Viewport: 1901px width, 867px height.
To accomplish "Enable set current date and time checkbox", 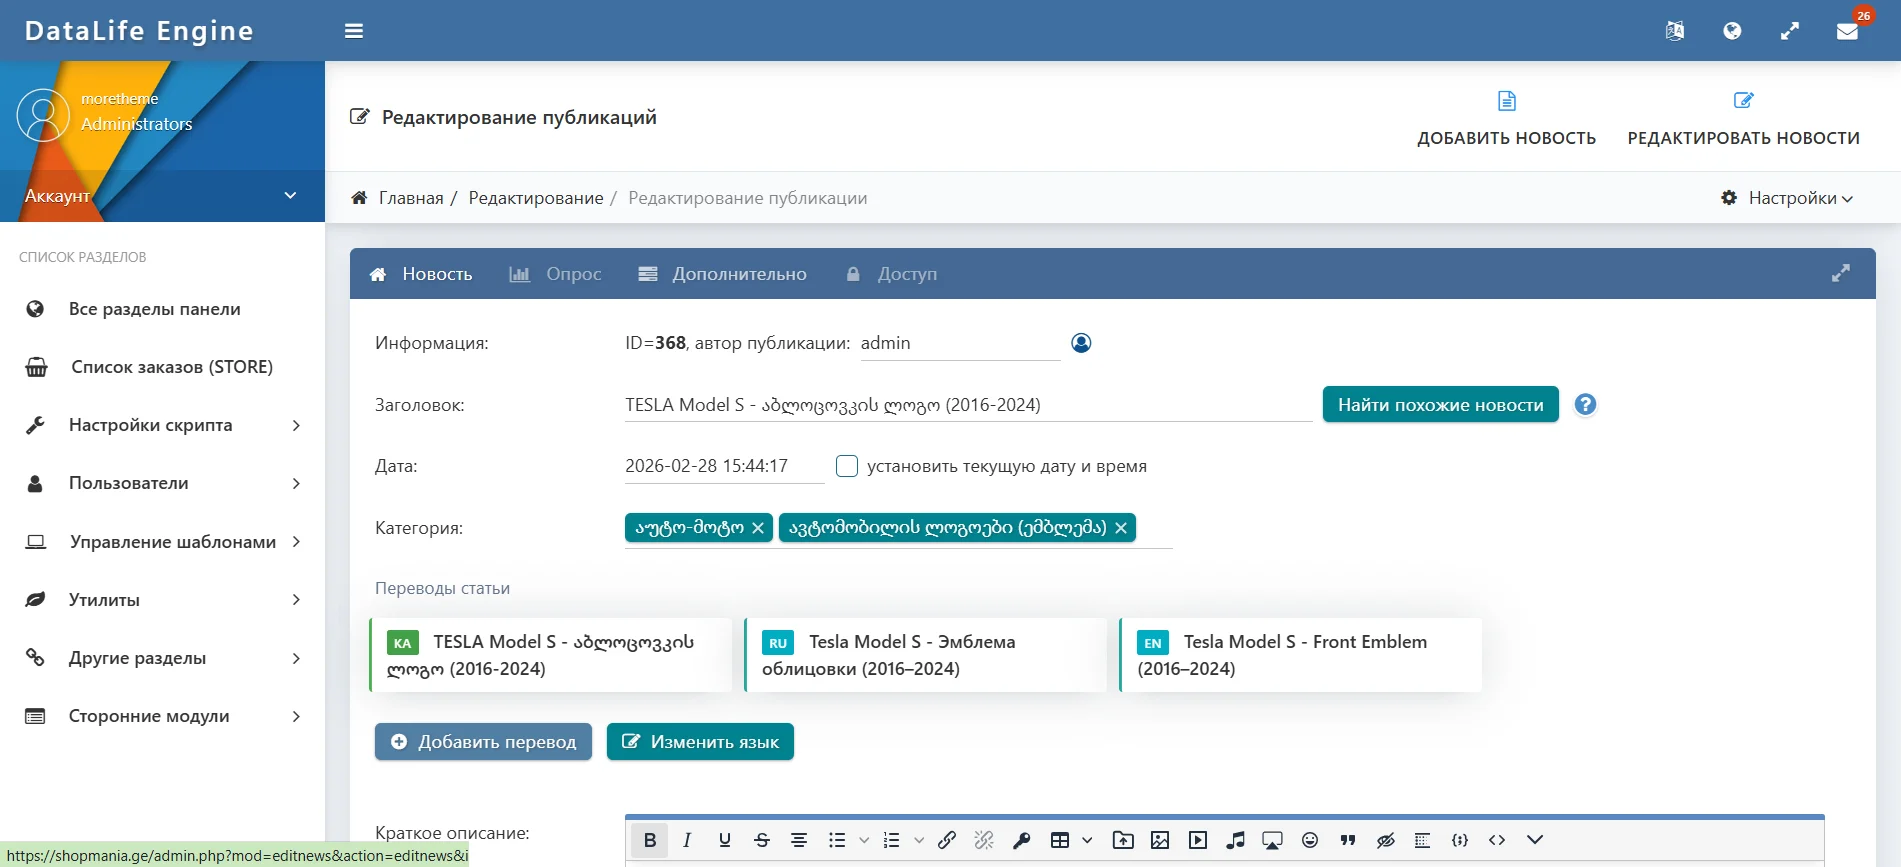I will coord(847,466).
